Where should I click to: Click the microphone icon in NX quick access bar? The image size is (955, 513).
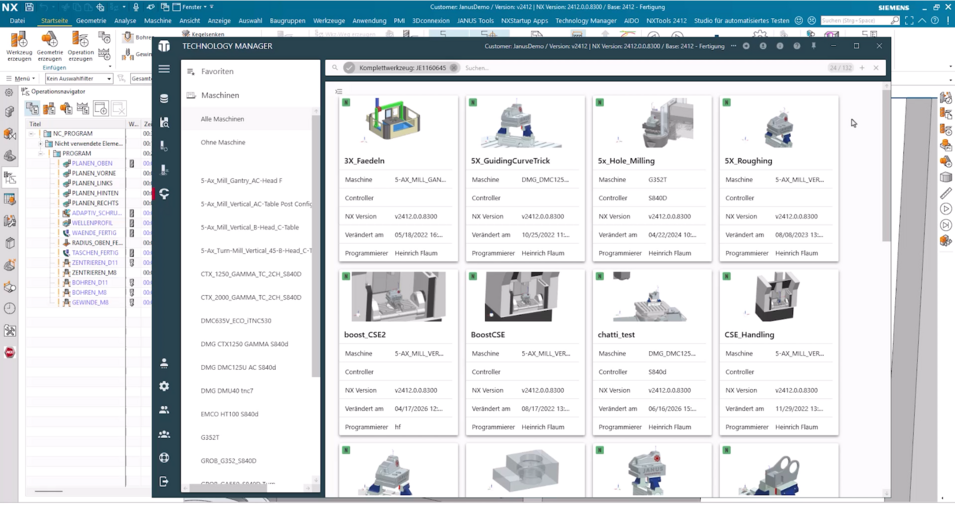[136, 7]
